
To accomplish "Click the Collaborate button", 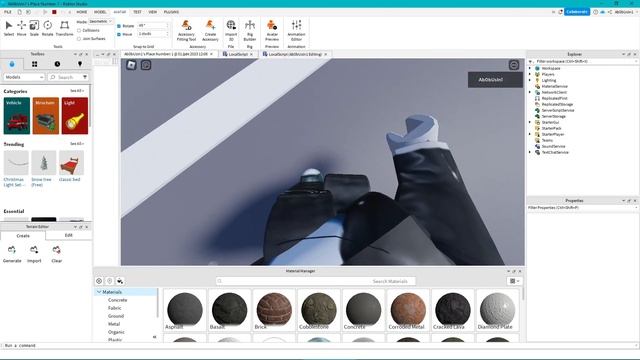I will tap(577, 12).
